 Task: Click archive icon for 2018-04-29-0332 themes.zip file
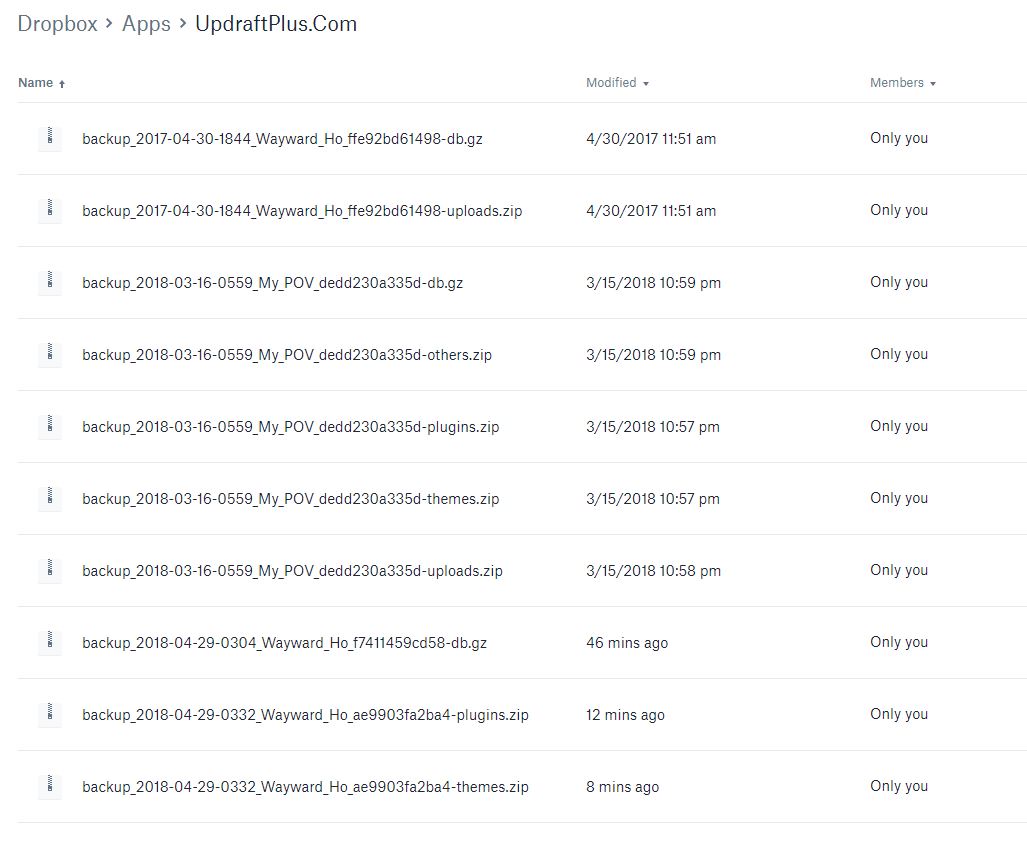tap(50, 787)
